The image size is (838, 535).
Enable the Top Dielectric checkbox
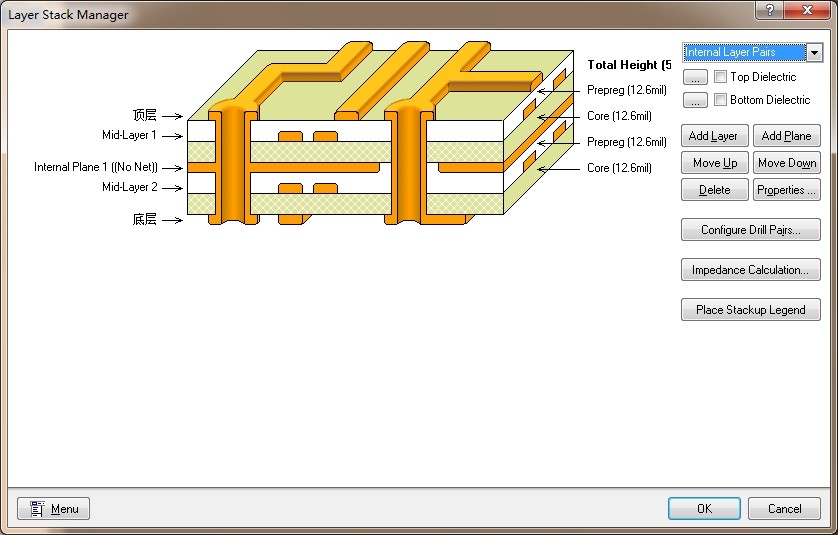(720, 76)
